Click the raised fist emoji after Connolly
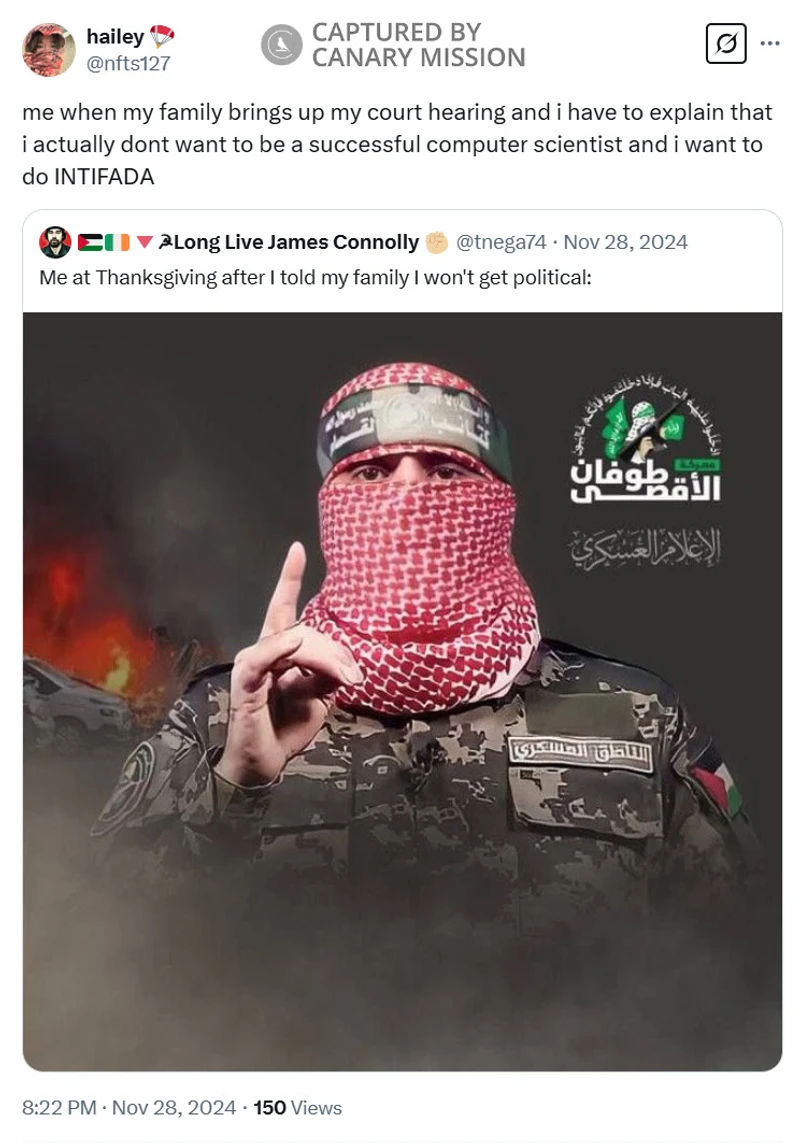The image size is (800, 1143). (436, 242)
